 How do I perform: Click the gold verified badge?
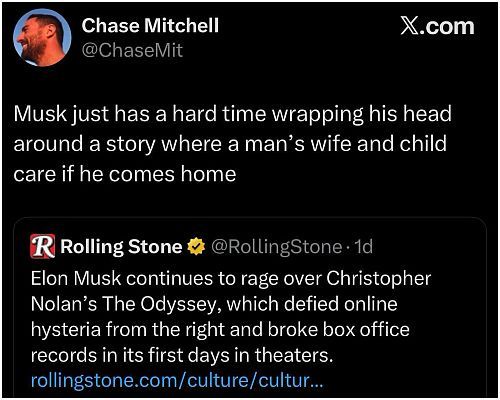tap(196, 247)
